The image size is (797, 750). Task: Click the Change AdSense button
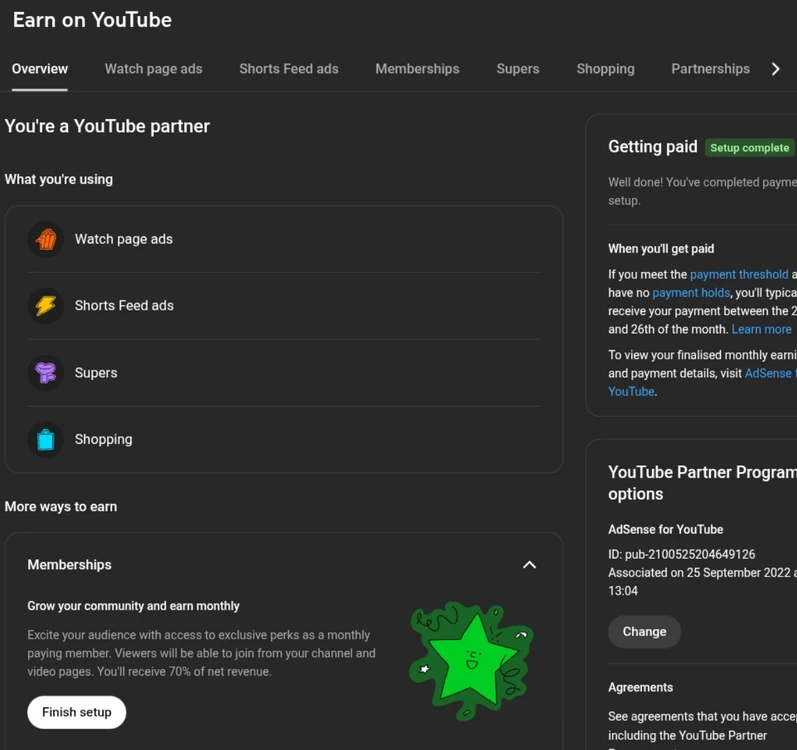[644, 631]
